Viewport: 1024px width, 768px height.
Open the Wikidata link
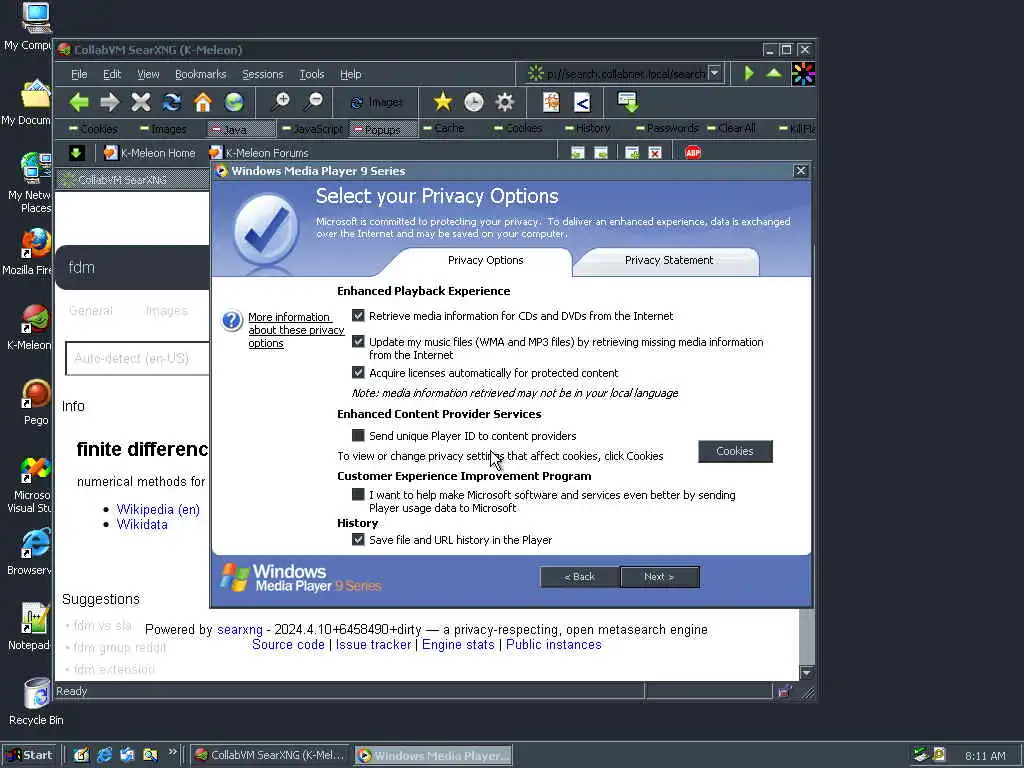click(142, 524)
